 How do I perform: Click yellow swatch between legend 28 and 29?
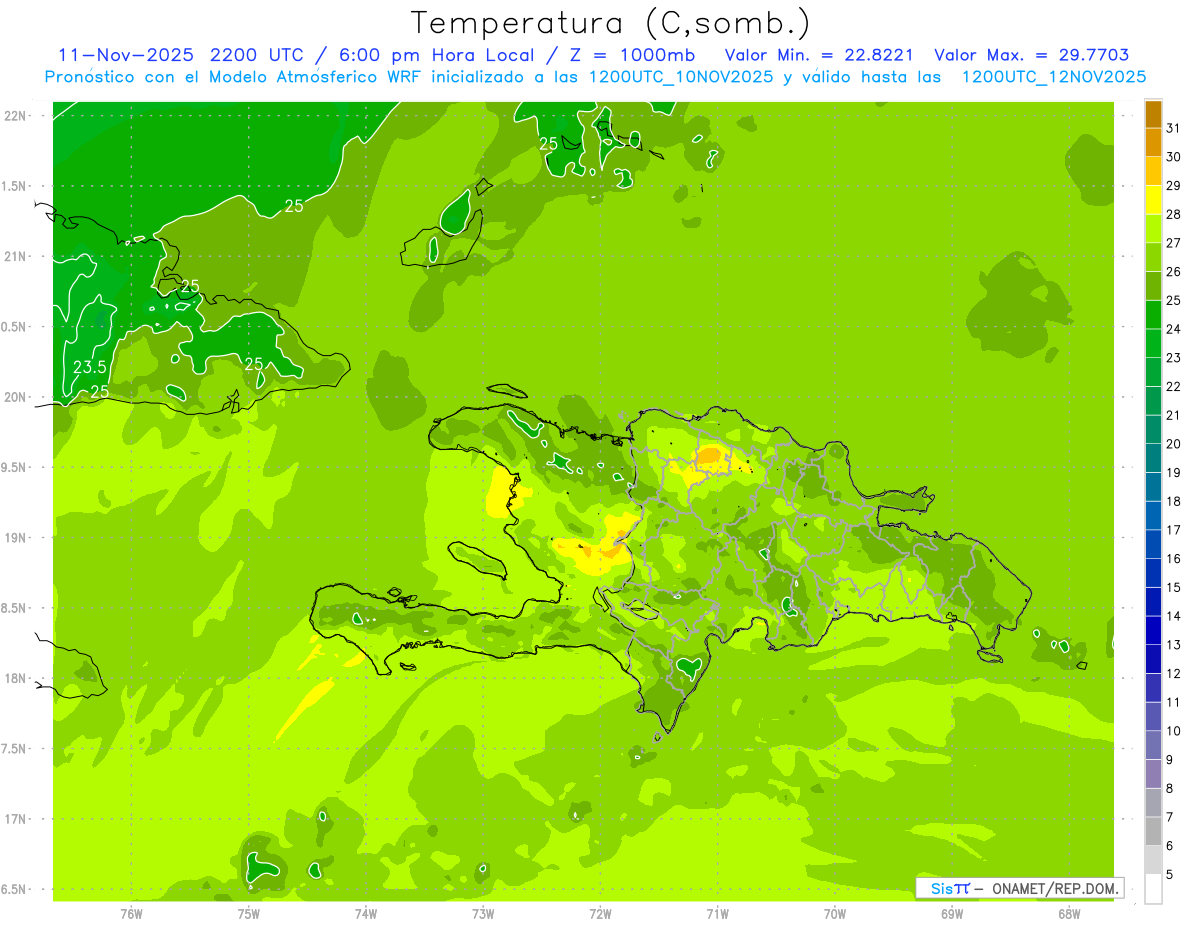click(1153, 200)
